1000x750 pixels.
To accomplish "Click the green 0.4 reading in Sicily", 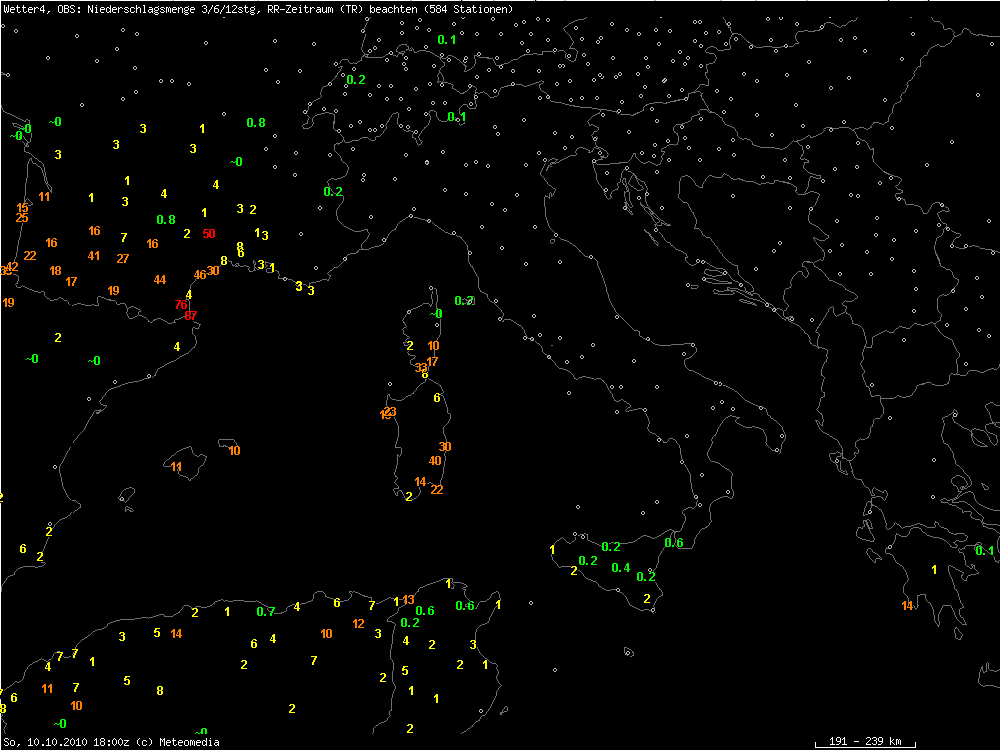I will pyautogui.click(x=620, y=568).
